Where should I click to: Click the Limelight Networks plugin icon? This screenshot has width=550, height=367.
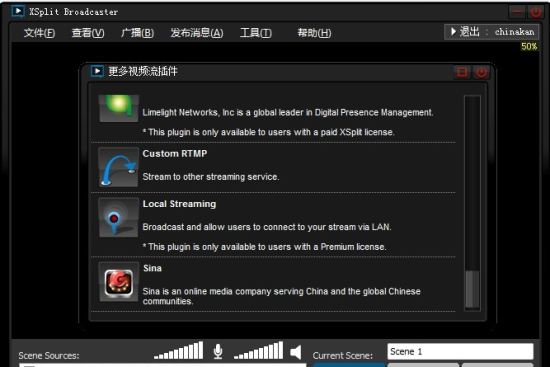pos(119,108)
